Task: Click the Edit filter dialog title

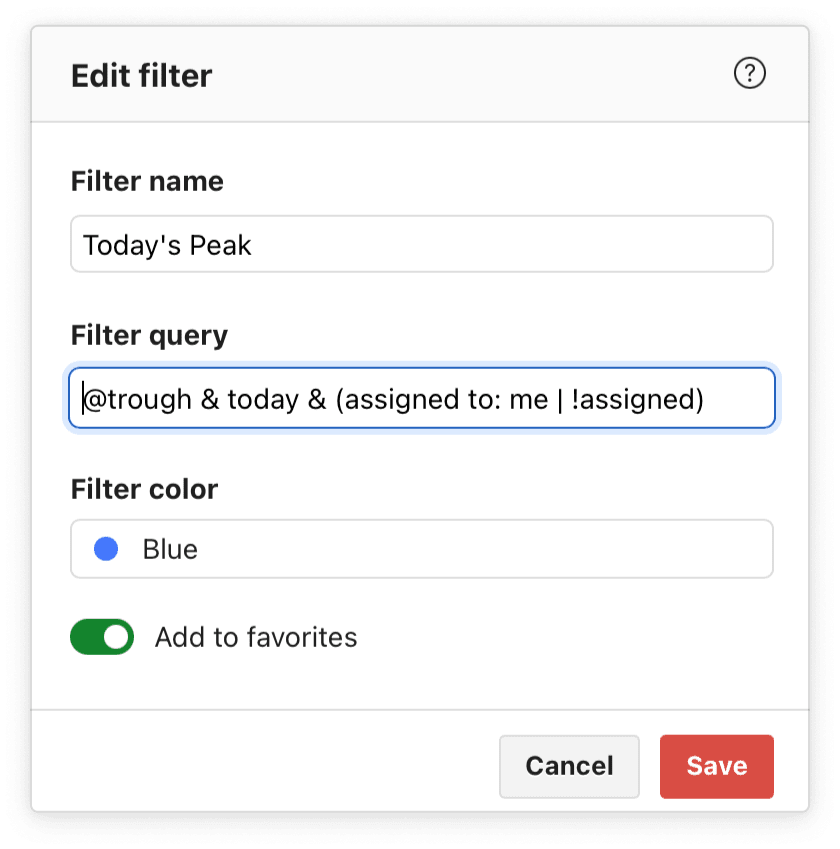Action: pos(142,75)
